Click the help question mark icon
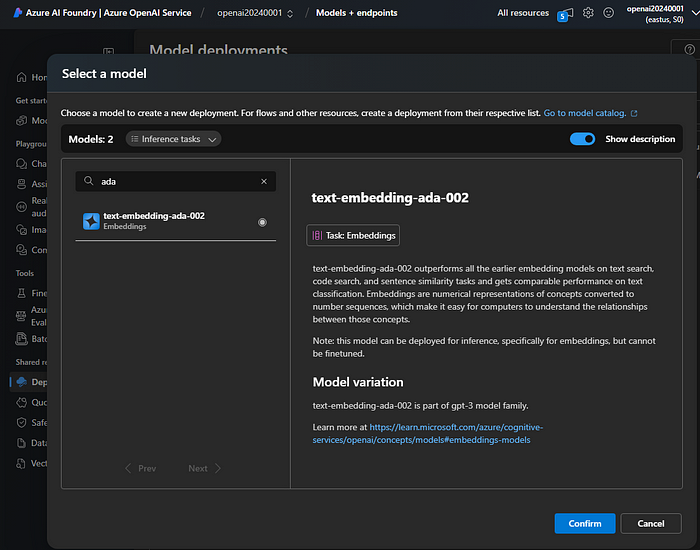 click(688, 49)
